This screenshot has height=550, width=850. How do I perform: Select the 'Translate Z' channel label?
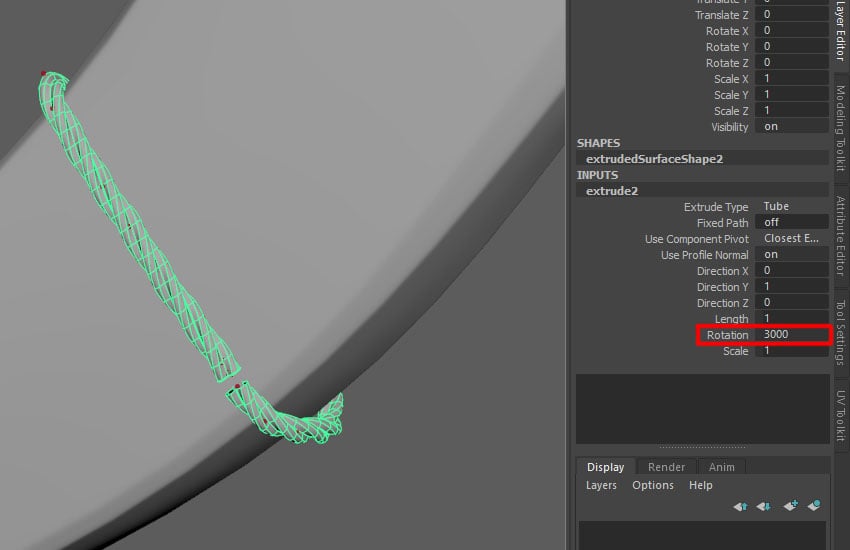(x=722, y=15)
